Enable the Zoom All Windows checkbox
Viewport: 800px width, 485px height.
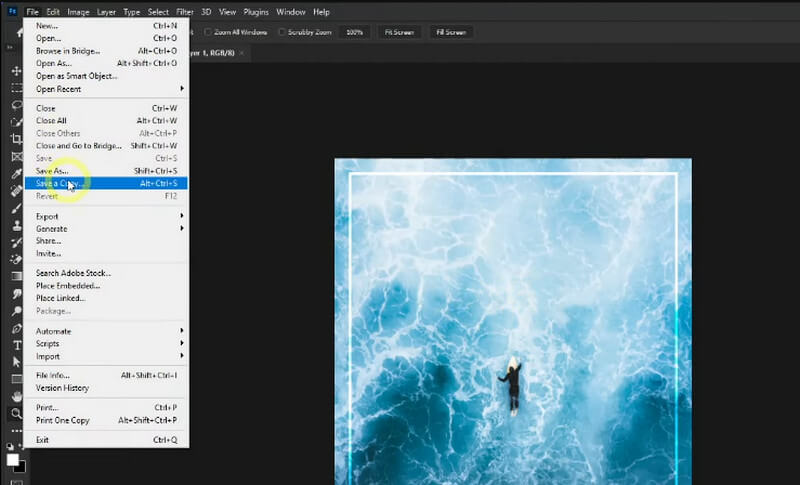pos(208,32)
